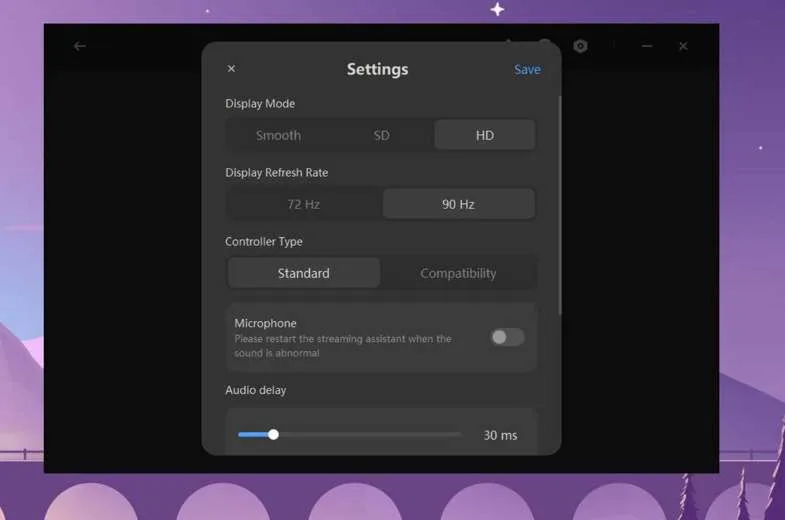Toggle the Microphone switch
This screenshot has width=785, height=520.
click(507, 337)
